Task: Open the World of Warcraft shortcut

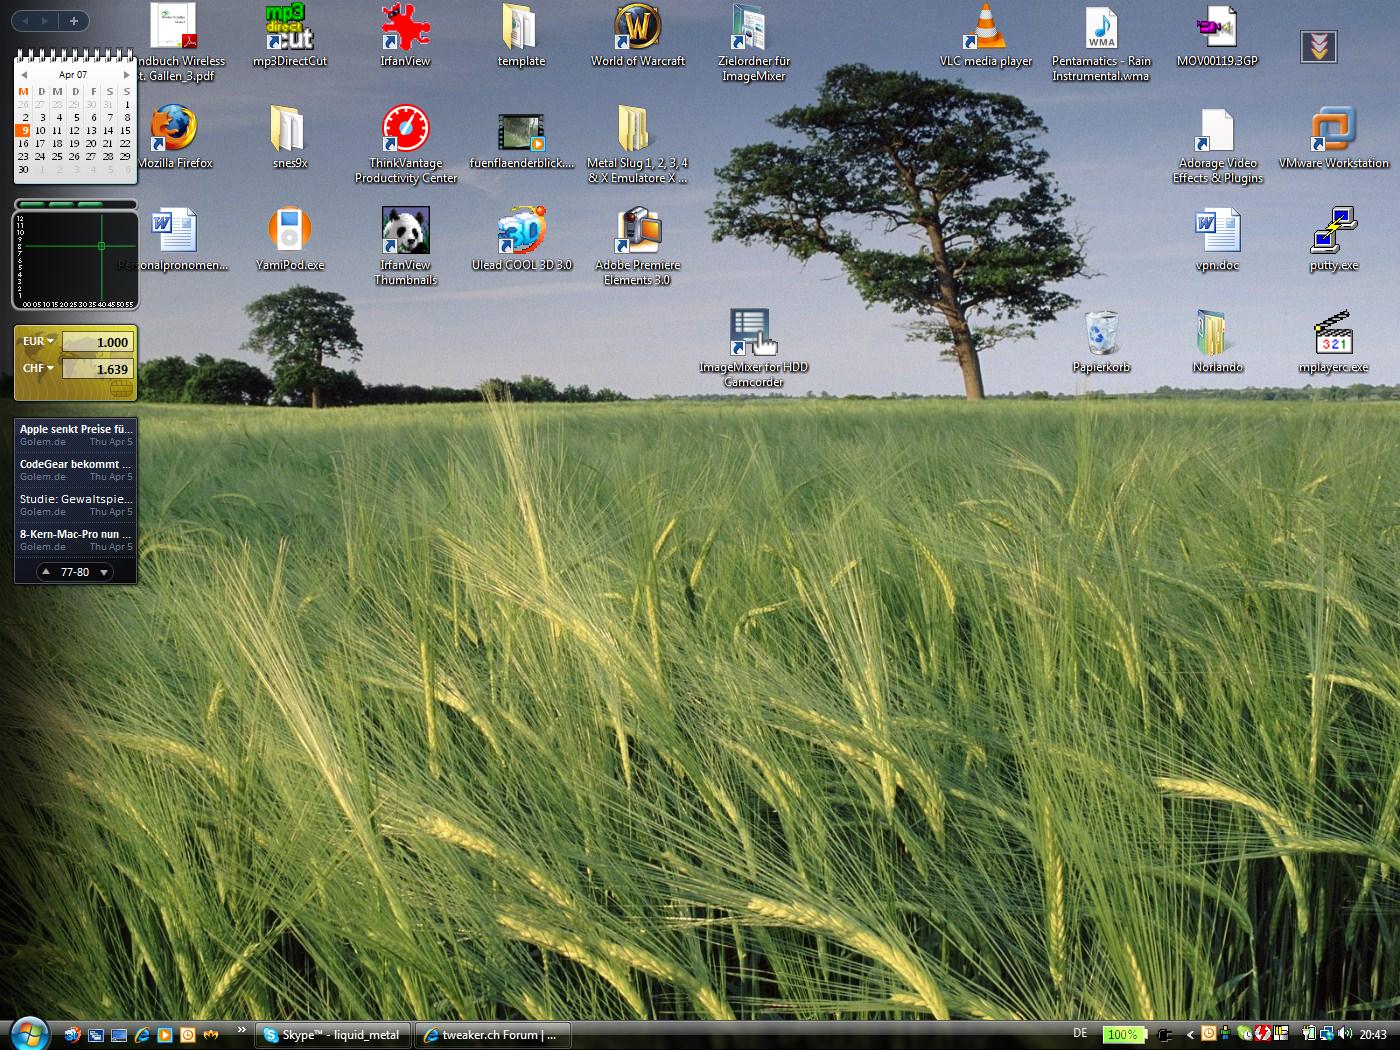Action: 637,30
